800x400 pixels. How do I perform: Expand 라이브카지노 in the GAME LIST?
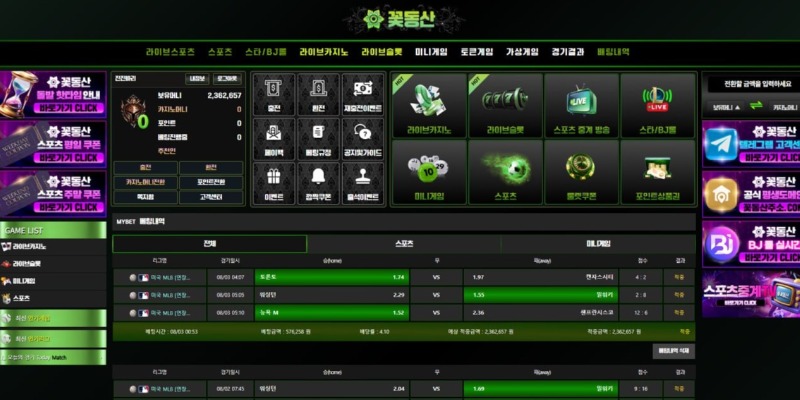(x=54, y=246)
